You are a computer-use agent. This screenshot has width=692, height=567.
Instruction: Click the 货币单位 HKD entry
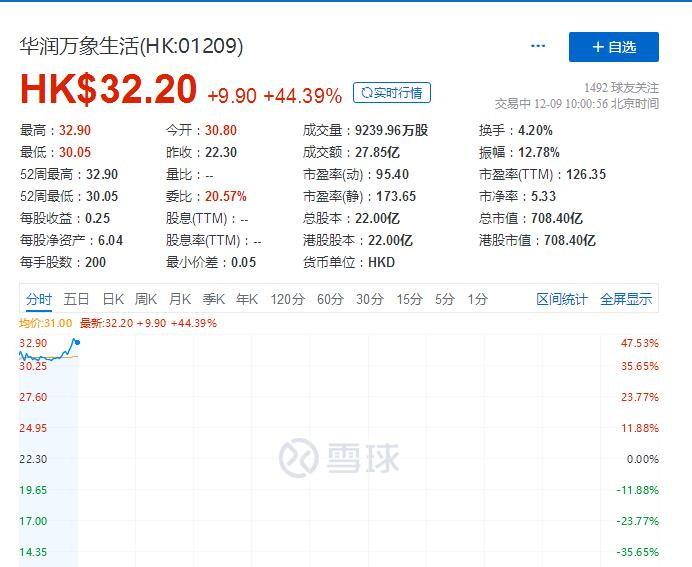[x=349, y=262]
